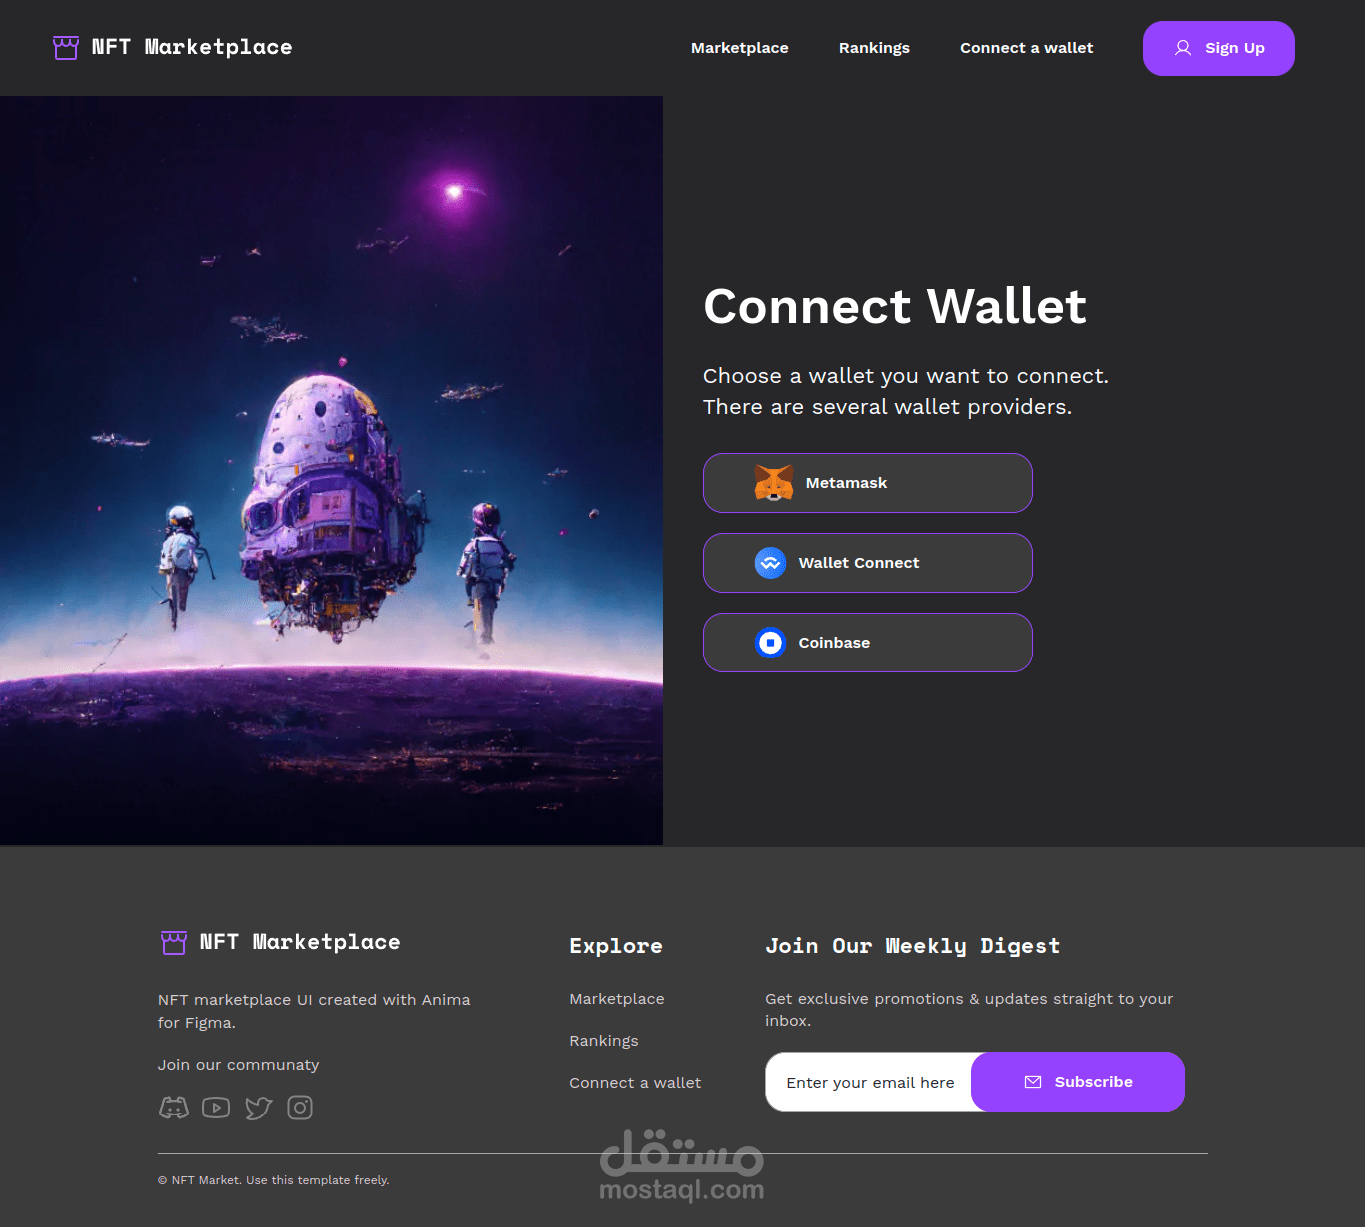Click the Subscribe button
This screenshot has width=1365, height=1229.
pyautogui.click(x=1078, y=1082)
